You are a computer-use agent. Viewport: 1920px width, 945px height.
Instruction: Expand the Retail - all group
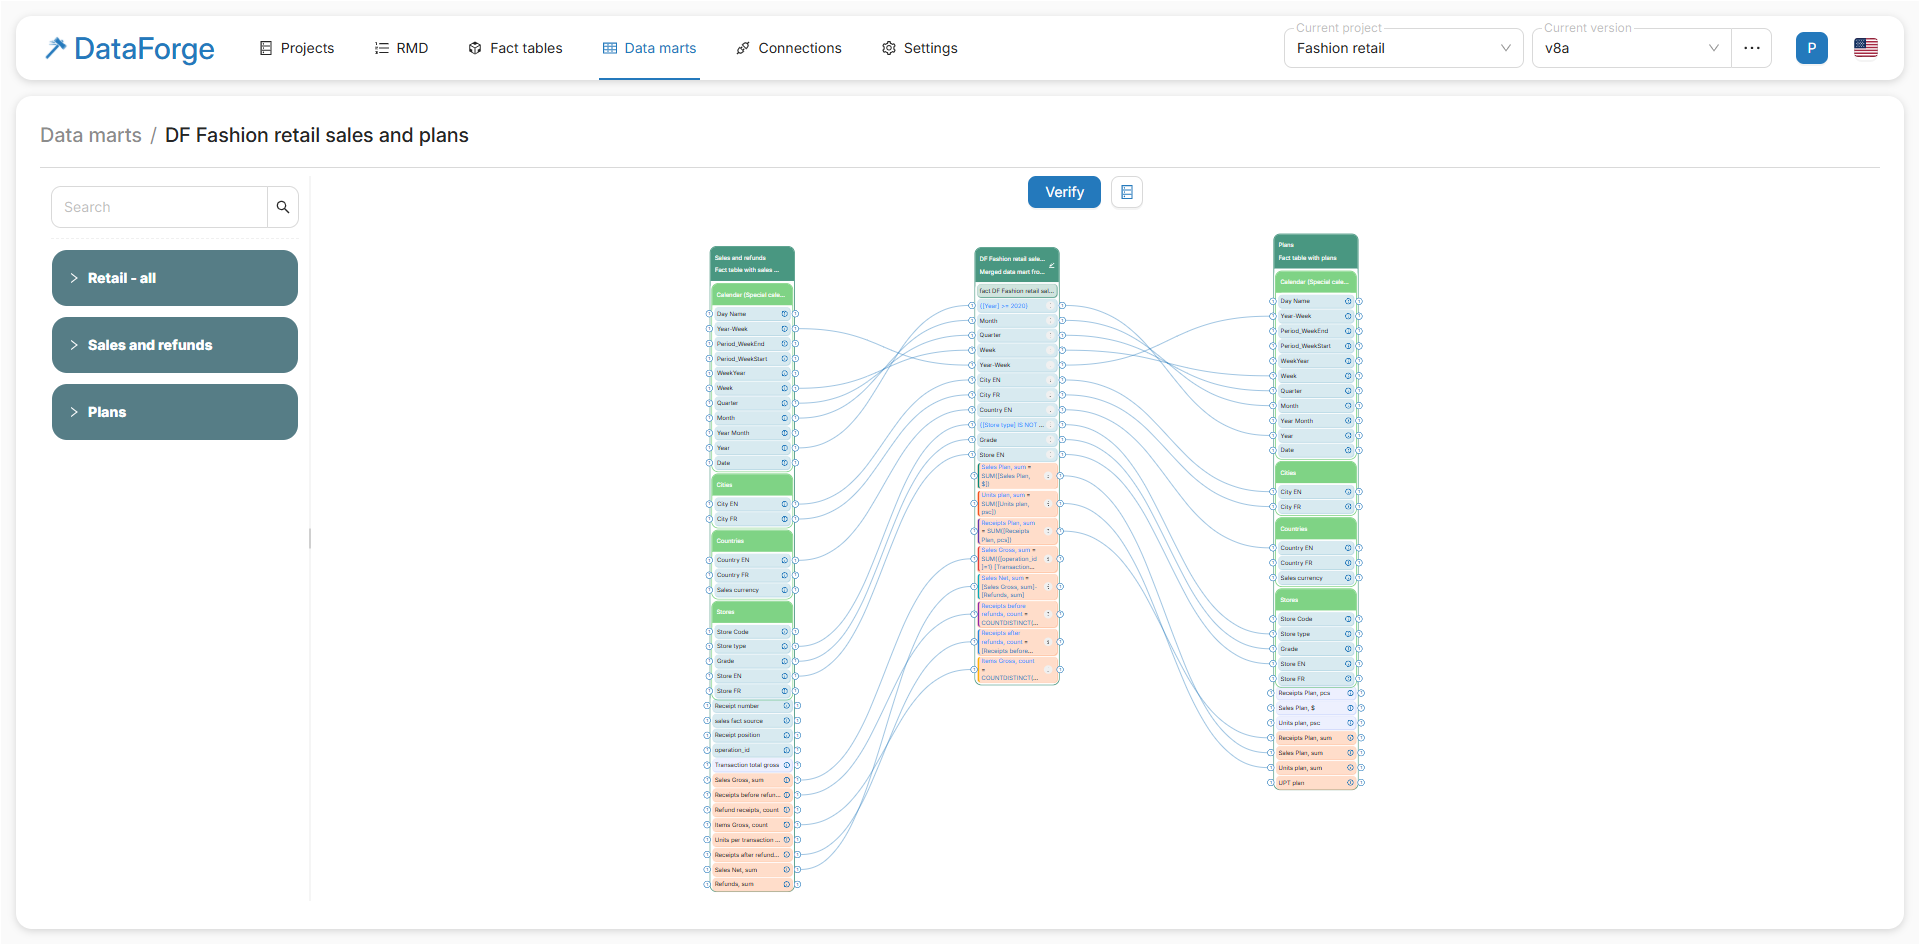(175, 278)
